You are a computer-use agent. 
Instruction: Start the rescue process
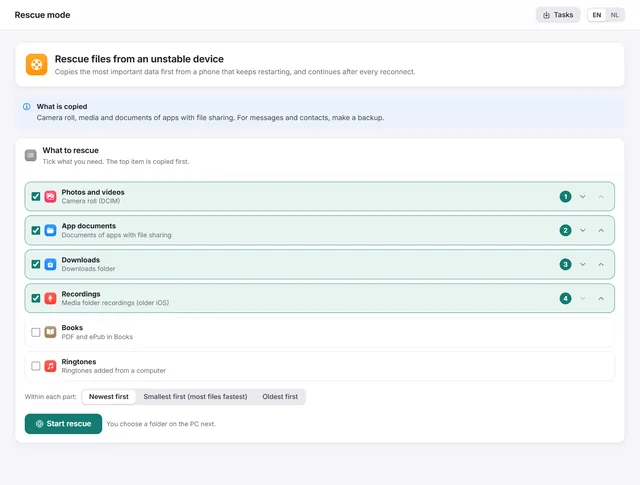click(63, 424)
